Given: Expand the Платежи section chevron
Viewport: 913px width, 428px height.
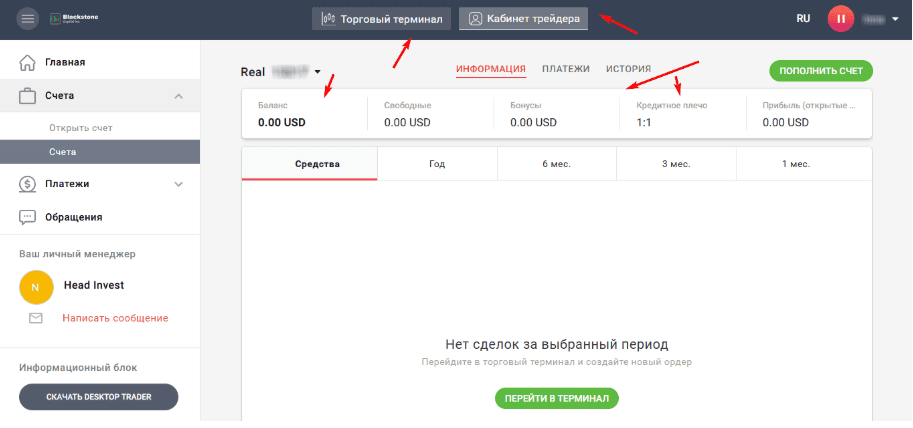Looking at the screenshot, I should tap(179, 184).
